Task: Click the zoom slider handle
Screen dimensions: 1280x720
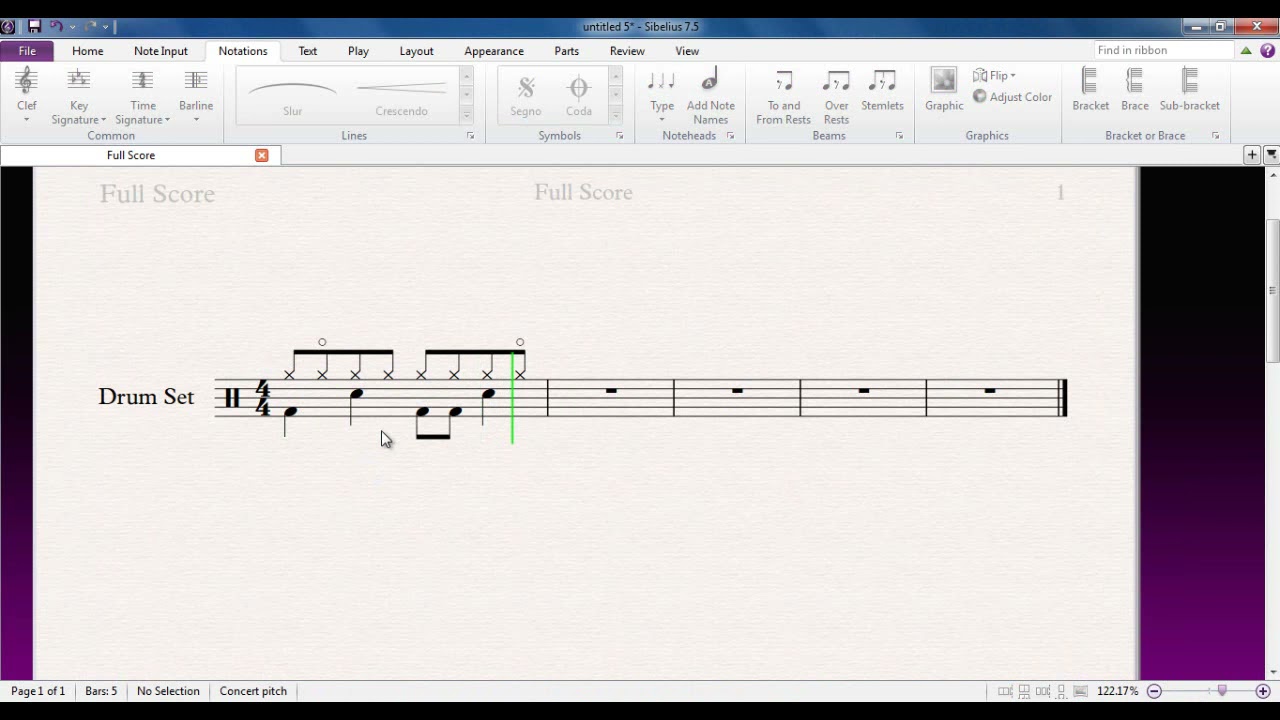Action: [1222, 691]
